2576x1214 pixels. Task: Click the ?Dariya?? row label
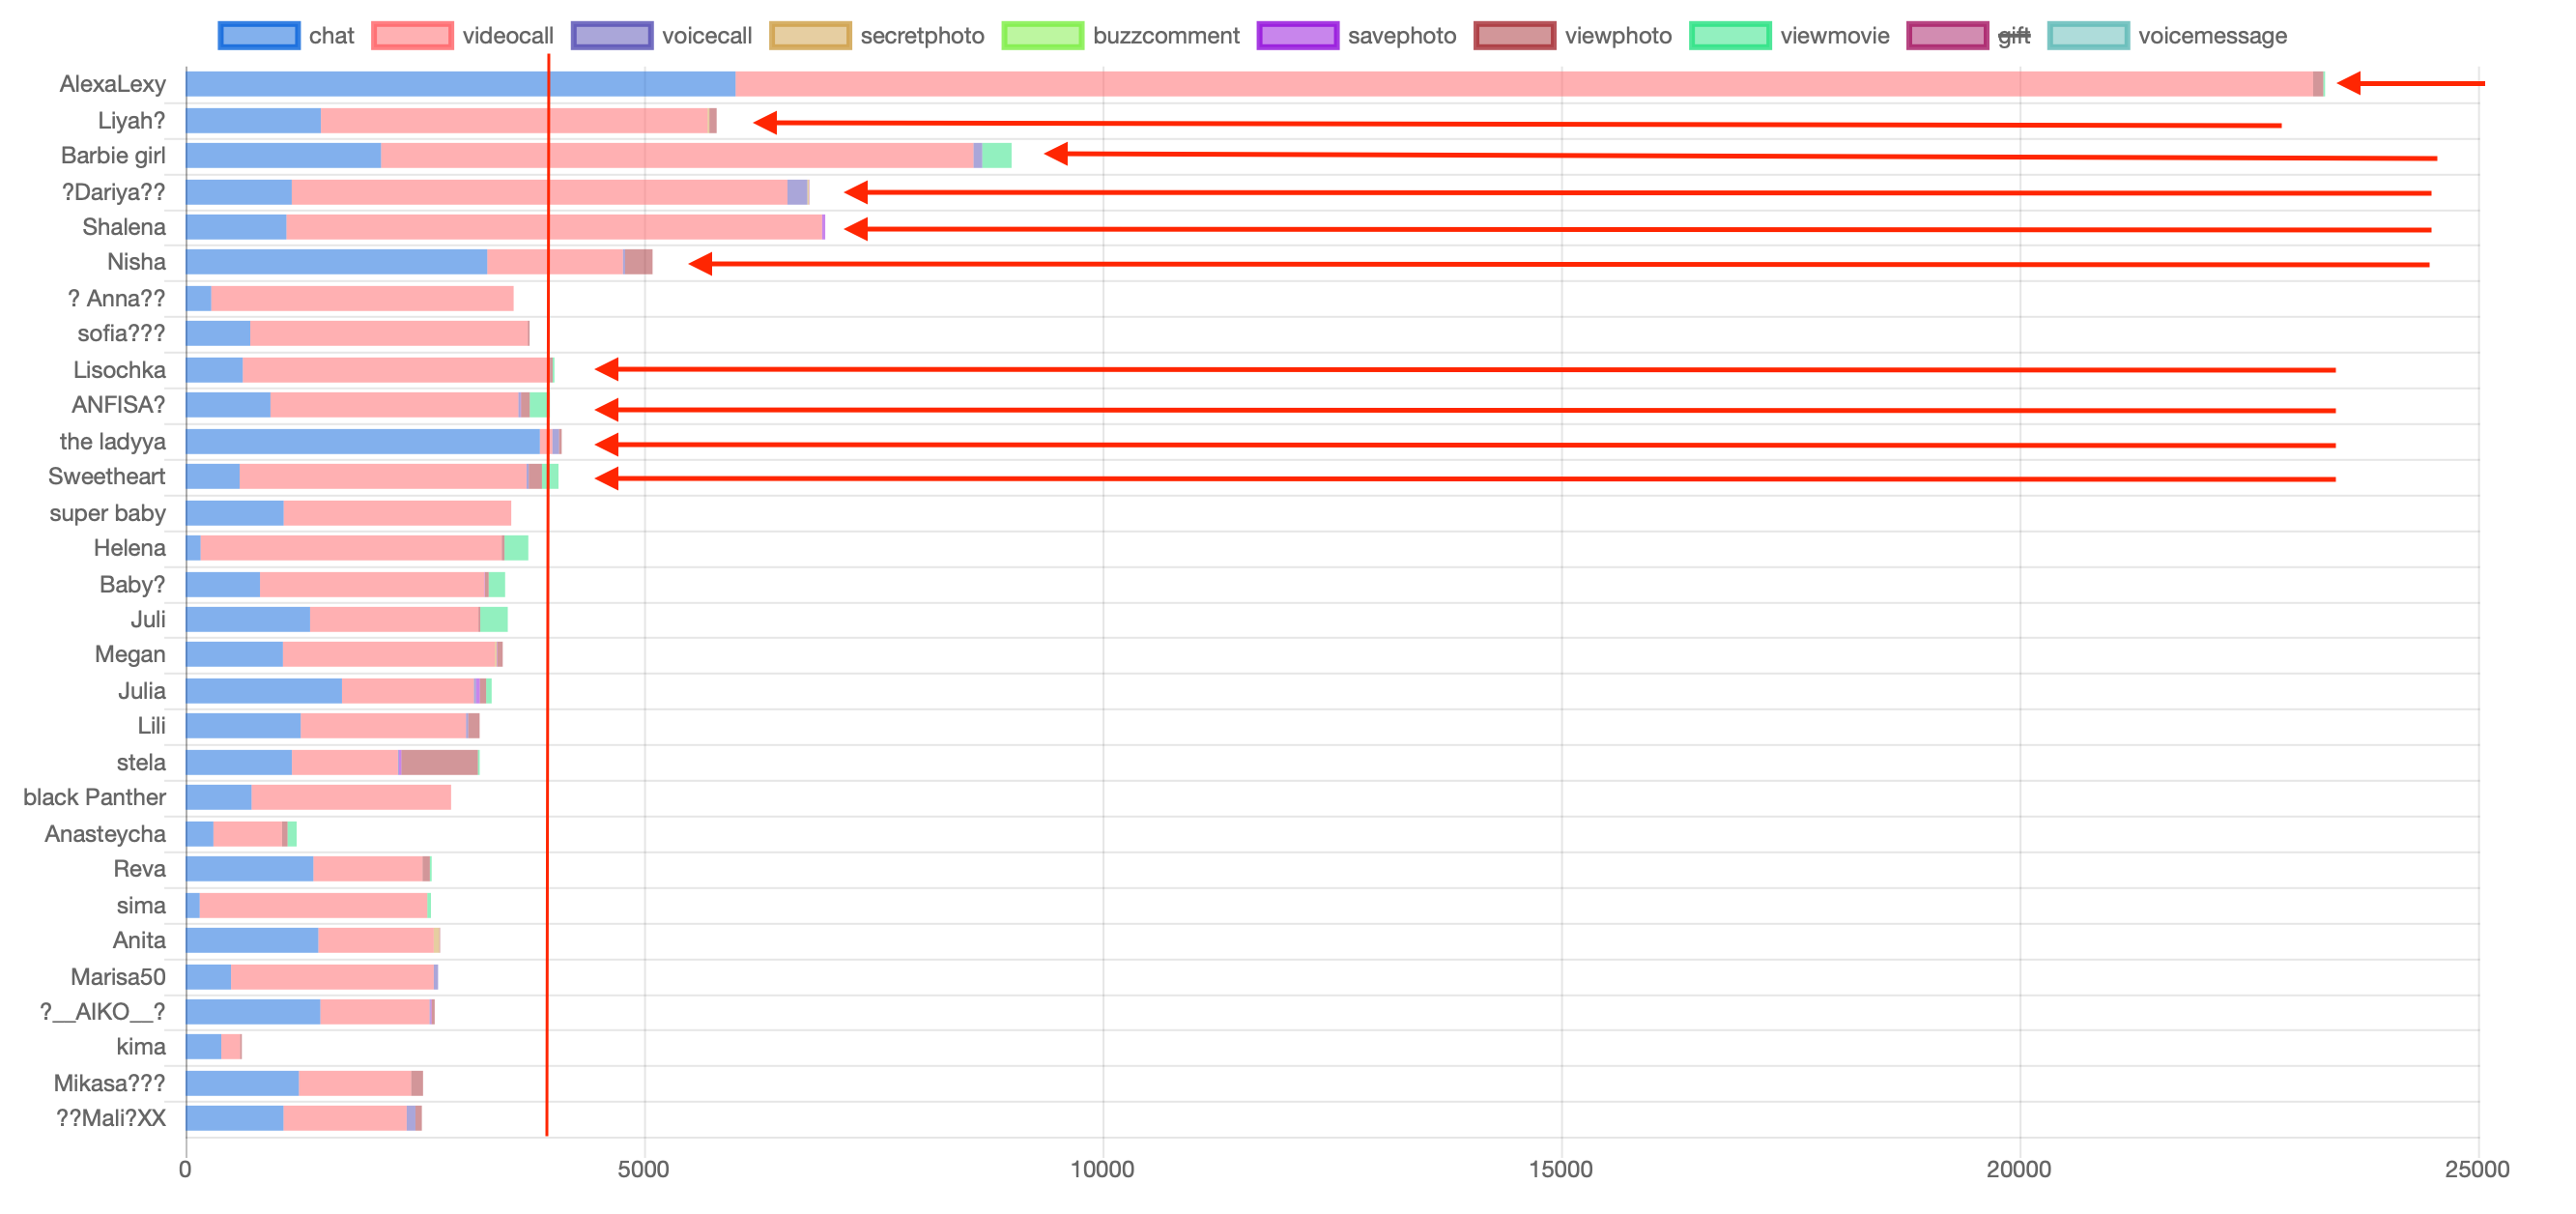[x=113, y=192]
